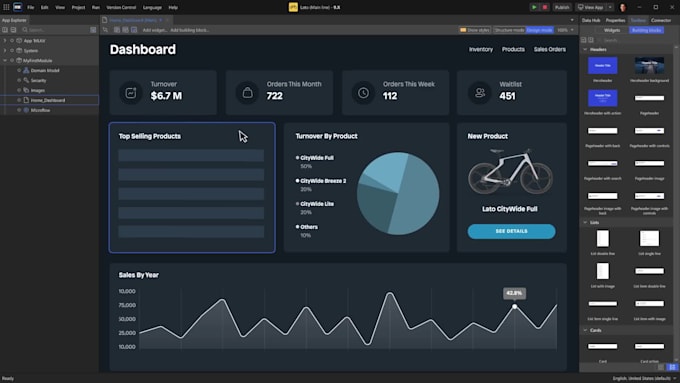Click the Images collection icon in tree

[x=26, y=90]
